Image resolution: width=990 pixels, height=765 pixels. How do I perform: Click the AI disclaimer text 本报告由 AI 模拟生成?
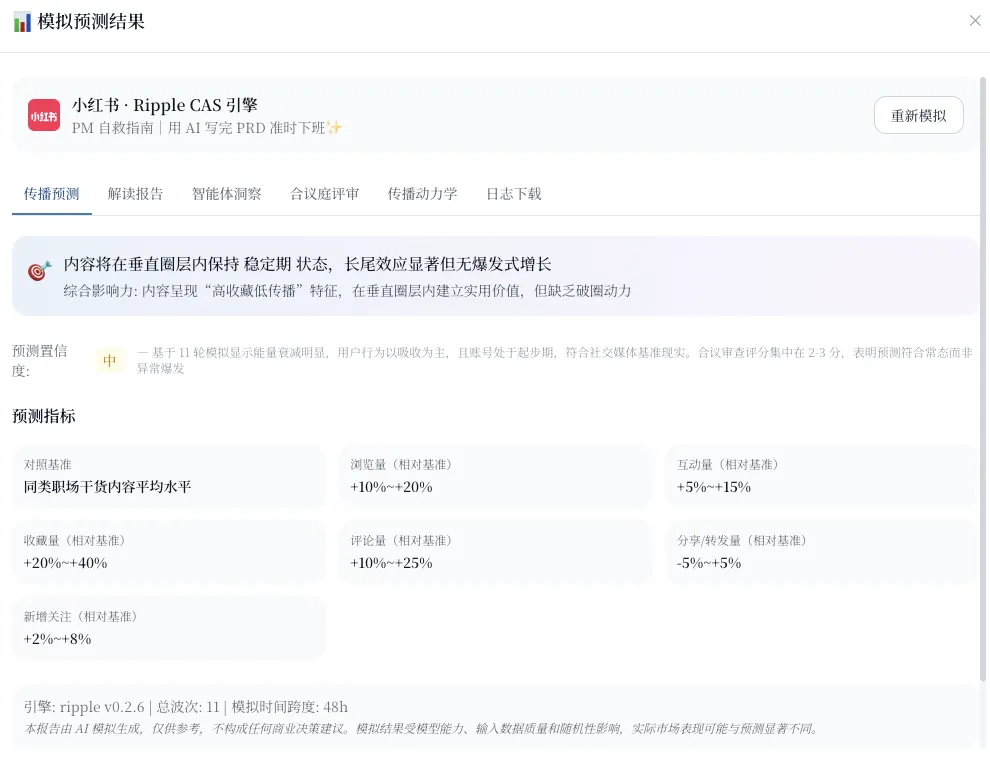(421, 729)
